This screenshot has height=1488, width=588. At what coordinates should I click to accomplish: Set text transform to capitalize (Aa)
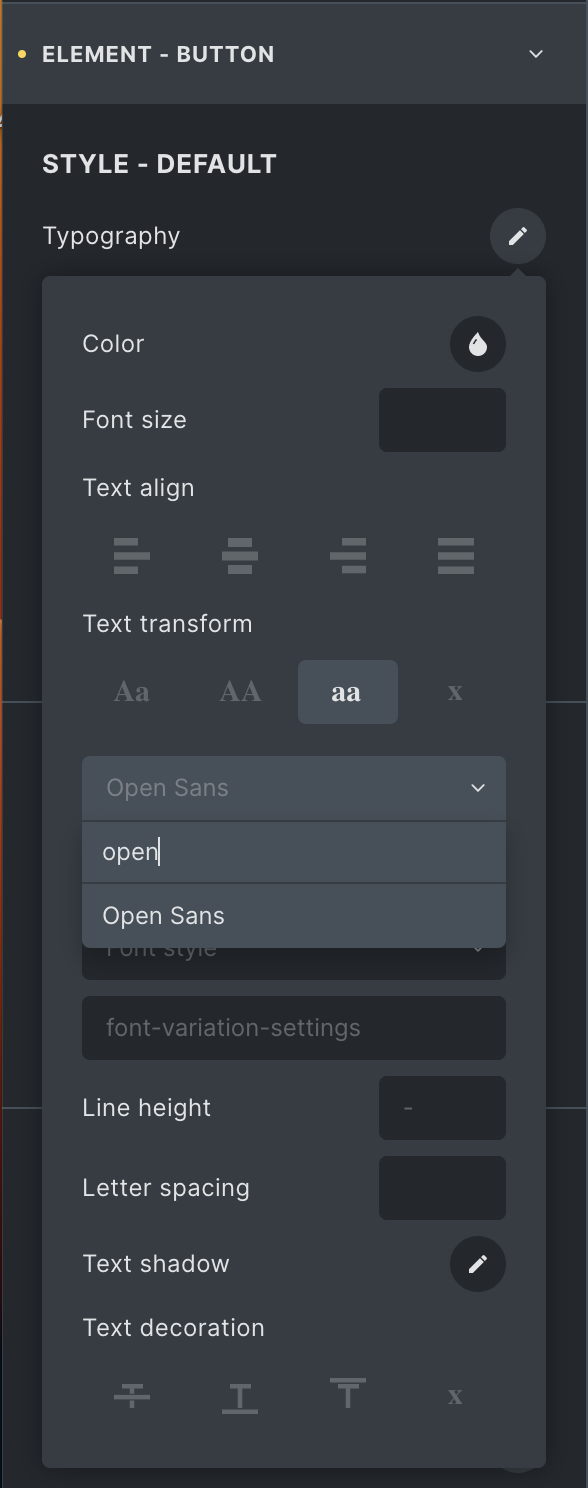click(x=132, y=692)
